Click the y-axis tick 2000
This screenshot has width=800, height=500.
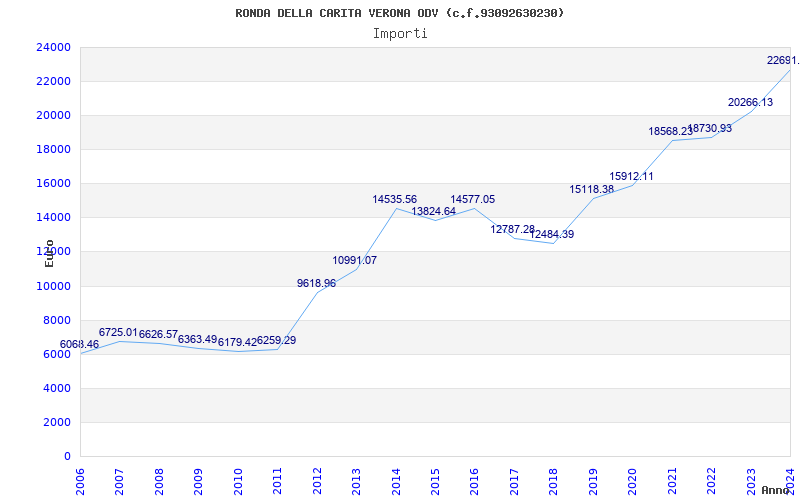point(57,422)
